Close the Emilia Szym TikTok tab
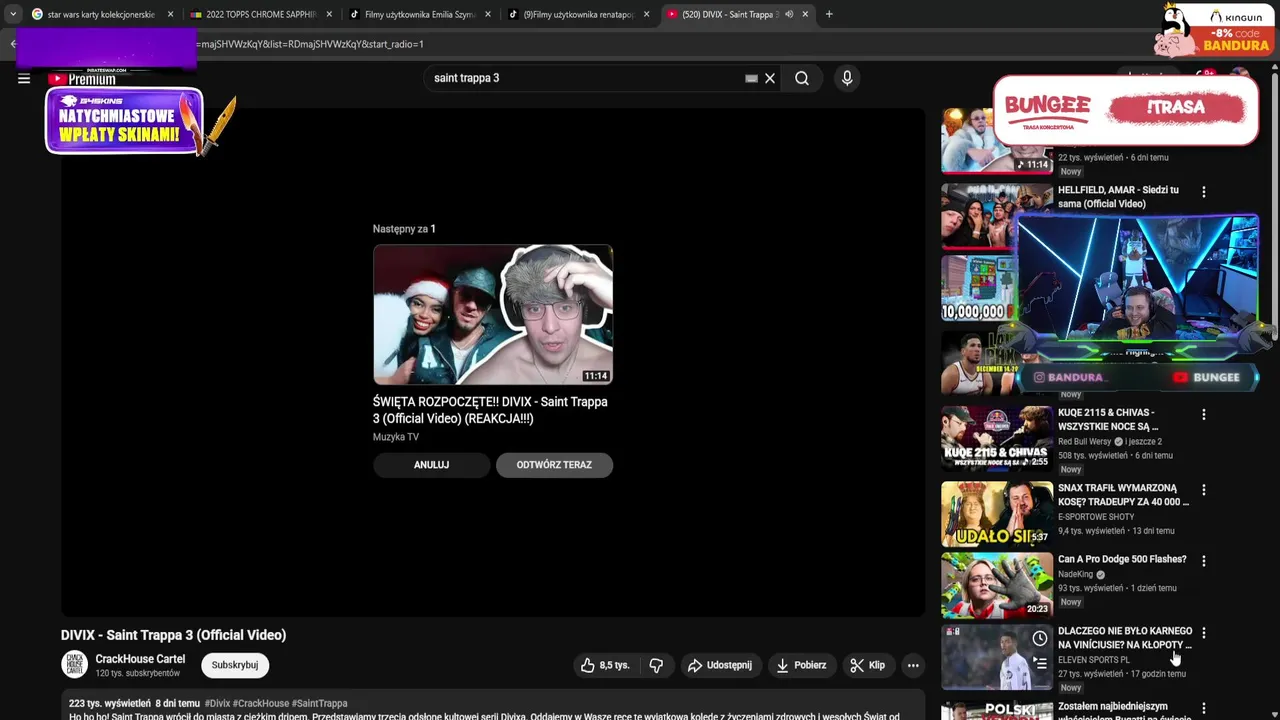The height and width of the screenshot is (720, 1280). (x=487, y=14)
